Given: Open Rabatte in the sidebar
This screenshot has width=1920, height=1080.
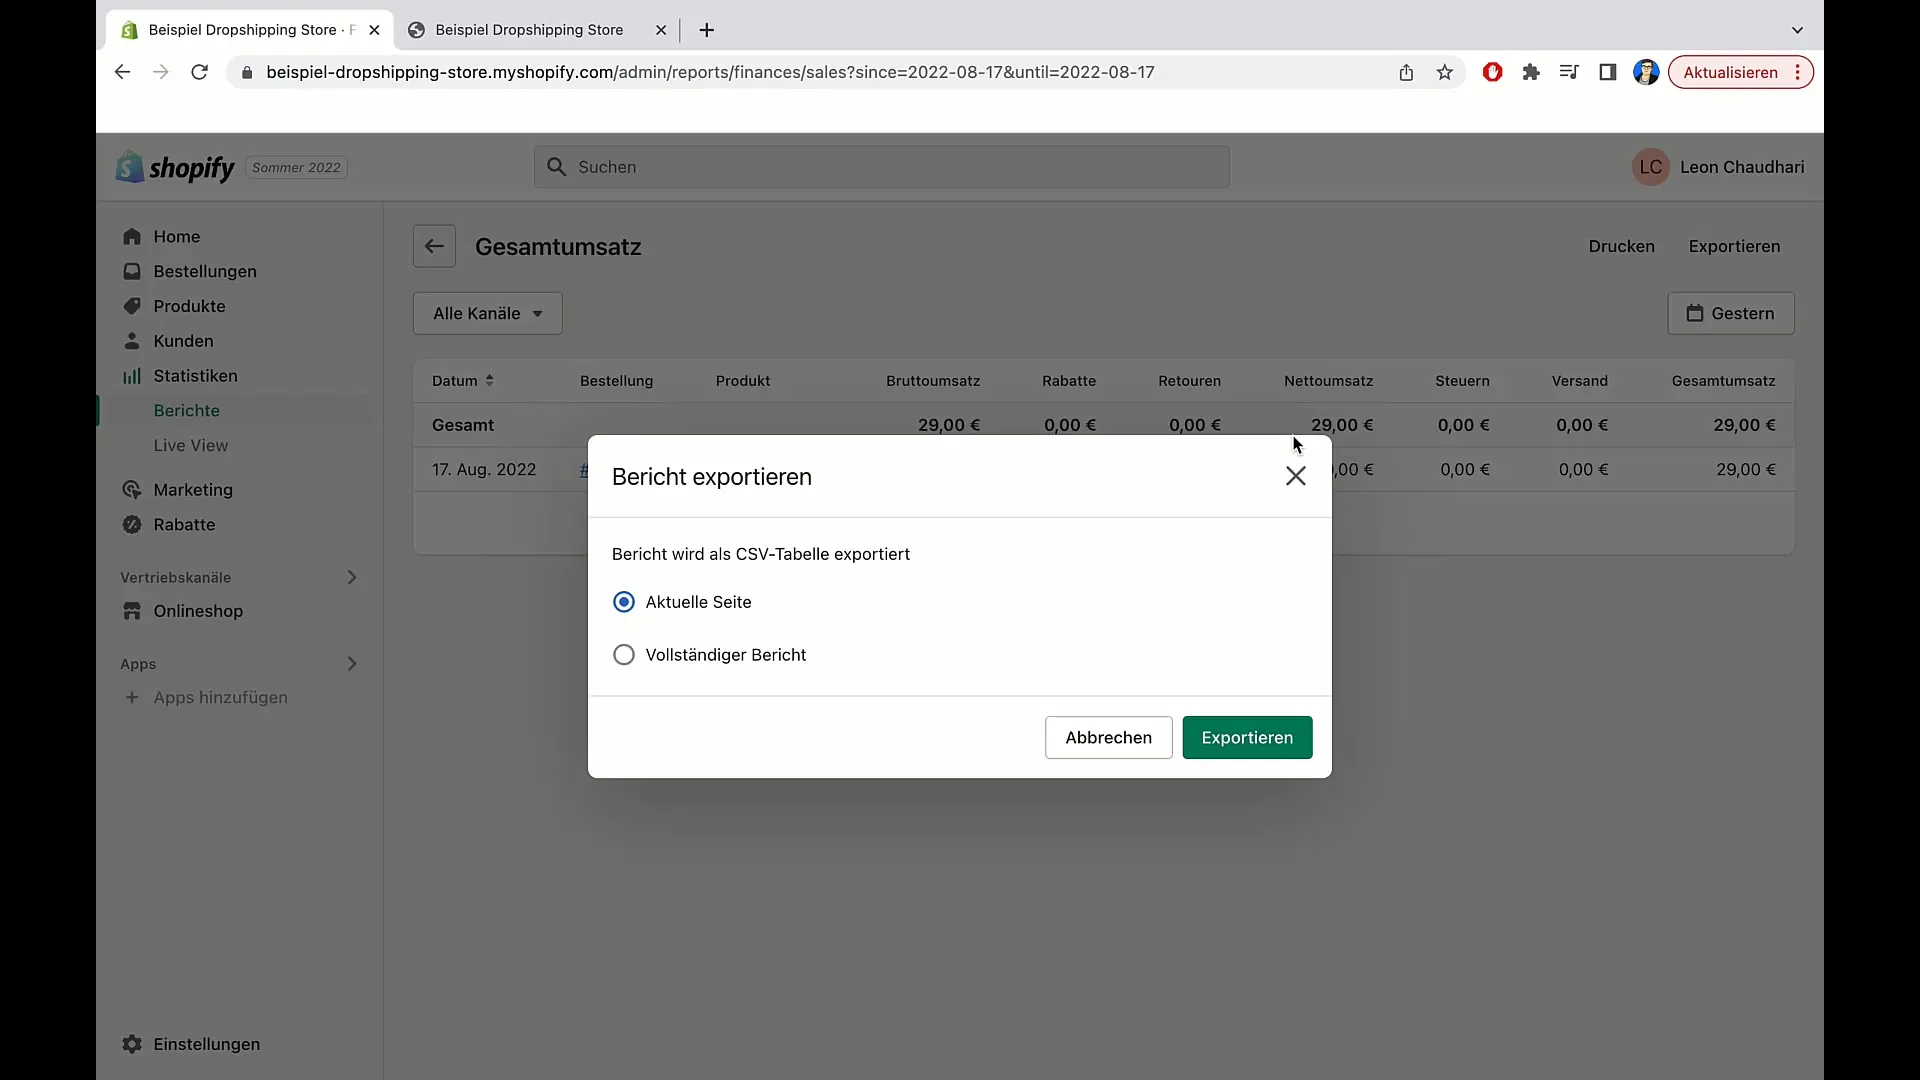Looking at the screenshot, I should tap(184, 525).
